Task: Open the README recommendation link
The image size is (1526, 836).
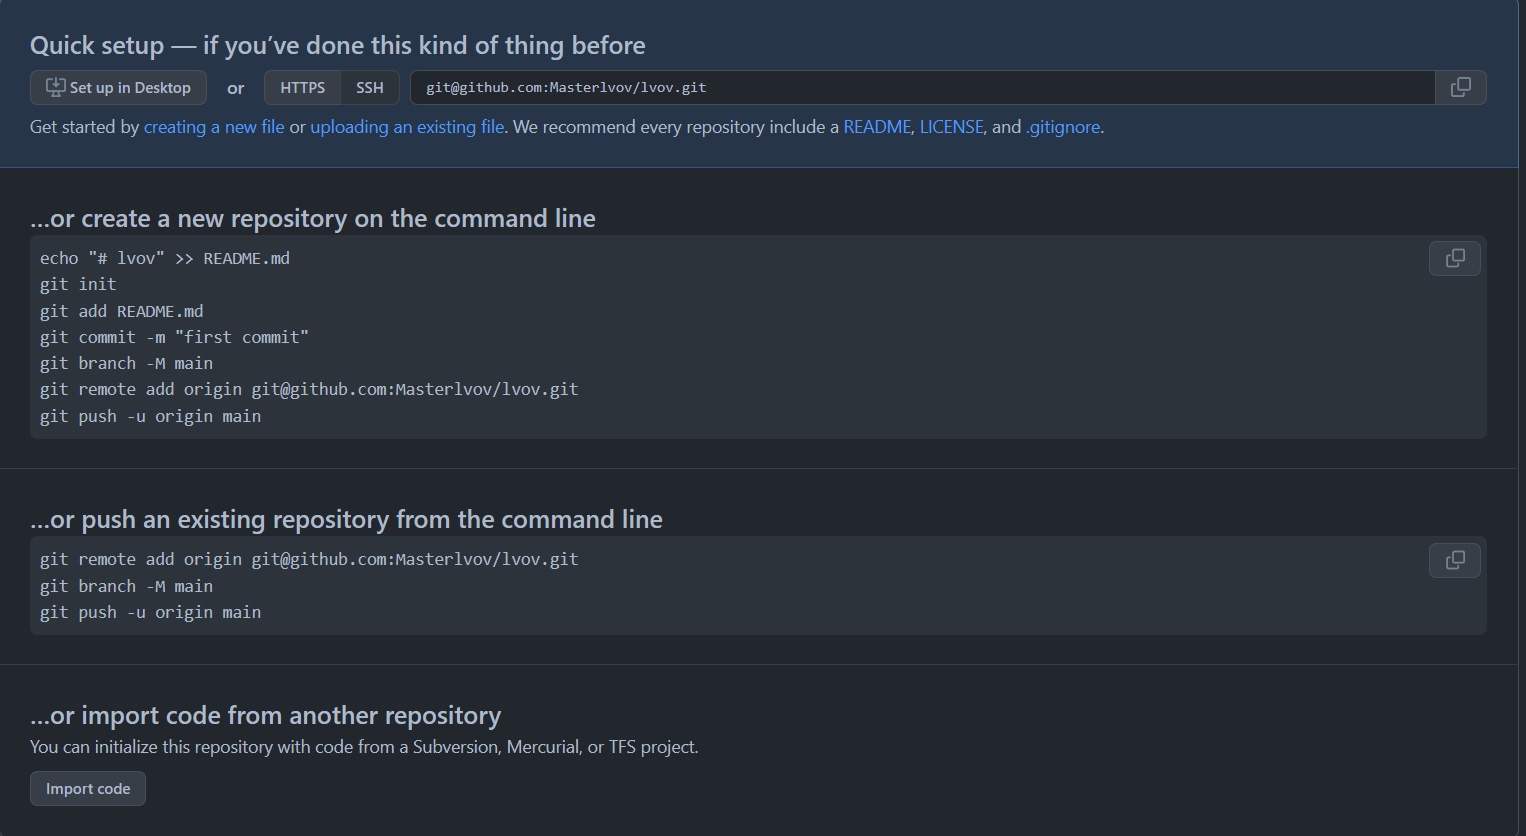Action: pyautogui.click(x=877, y=127)
